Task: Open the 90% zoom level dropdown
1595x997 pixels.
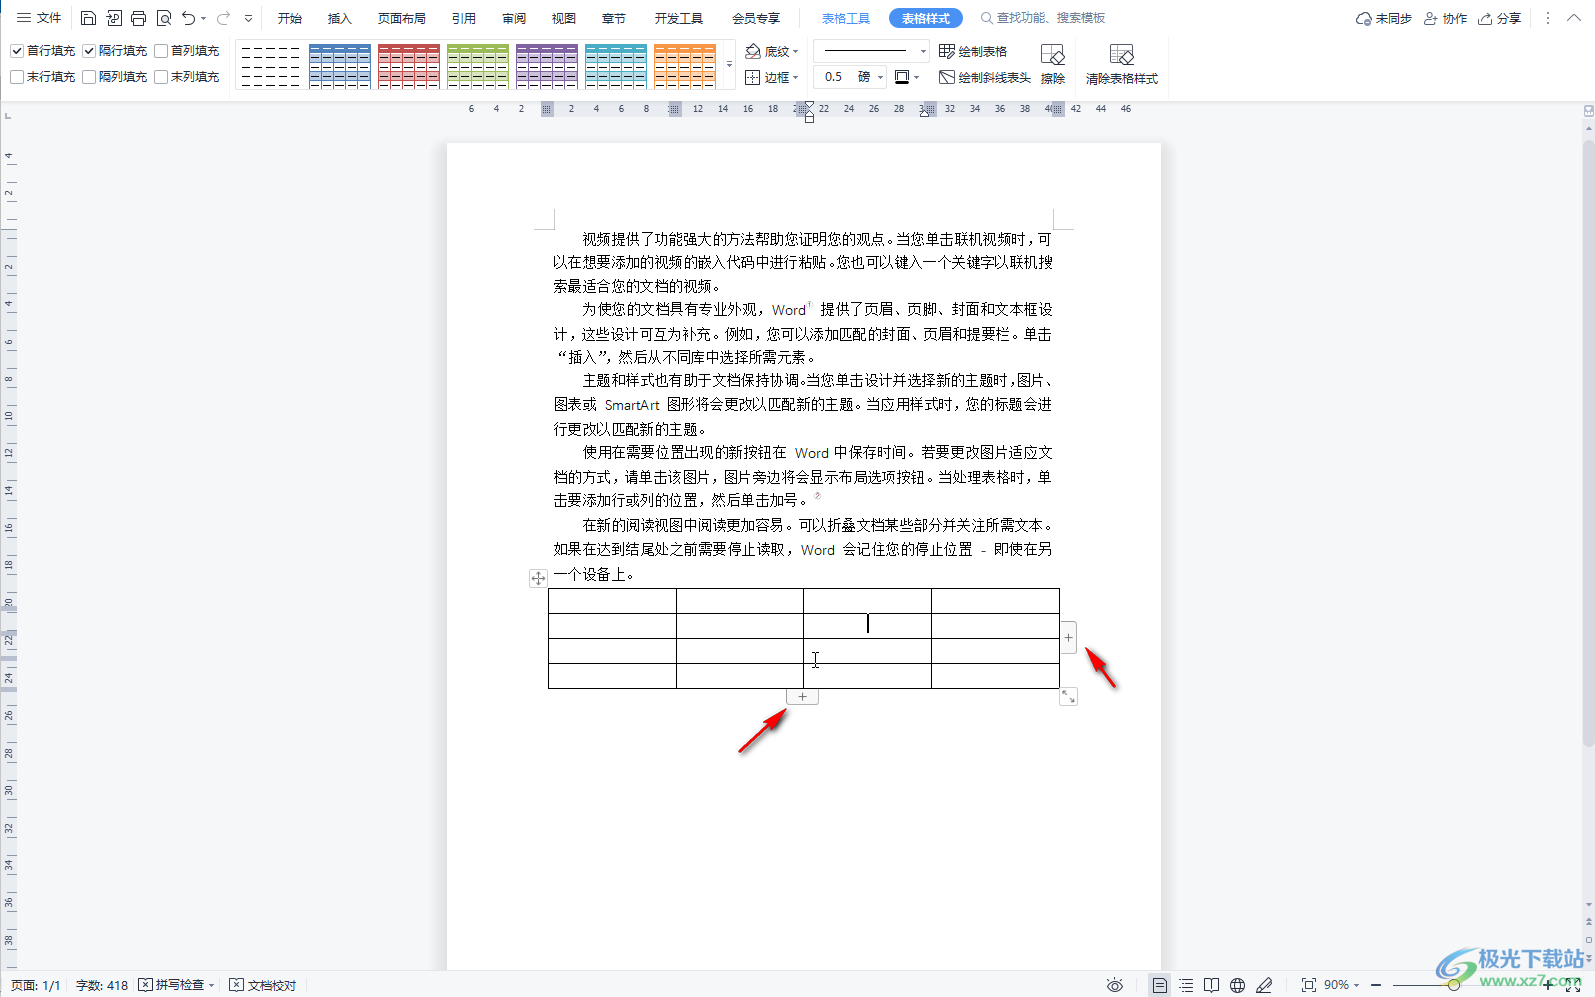Action: (1340, 985)
